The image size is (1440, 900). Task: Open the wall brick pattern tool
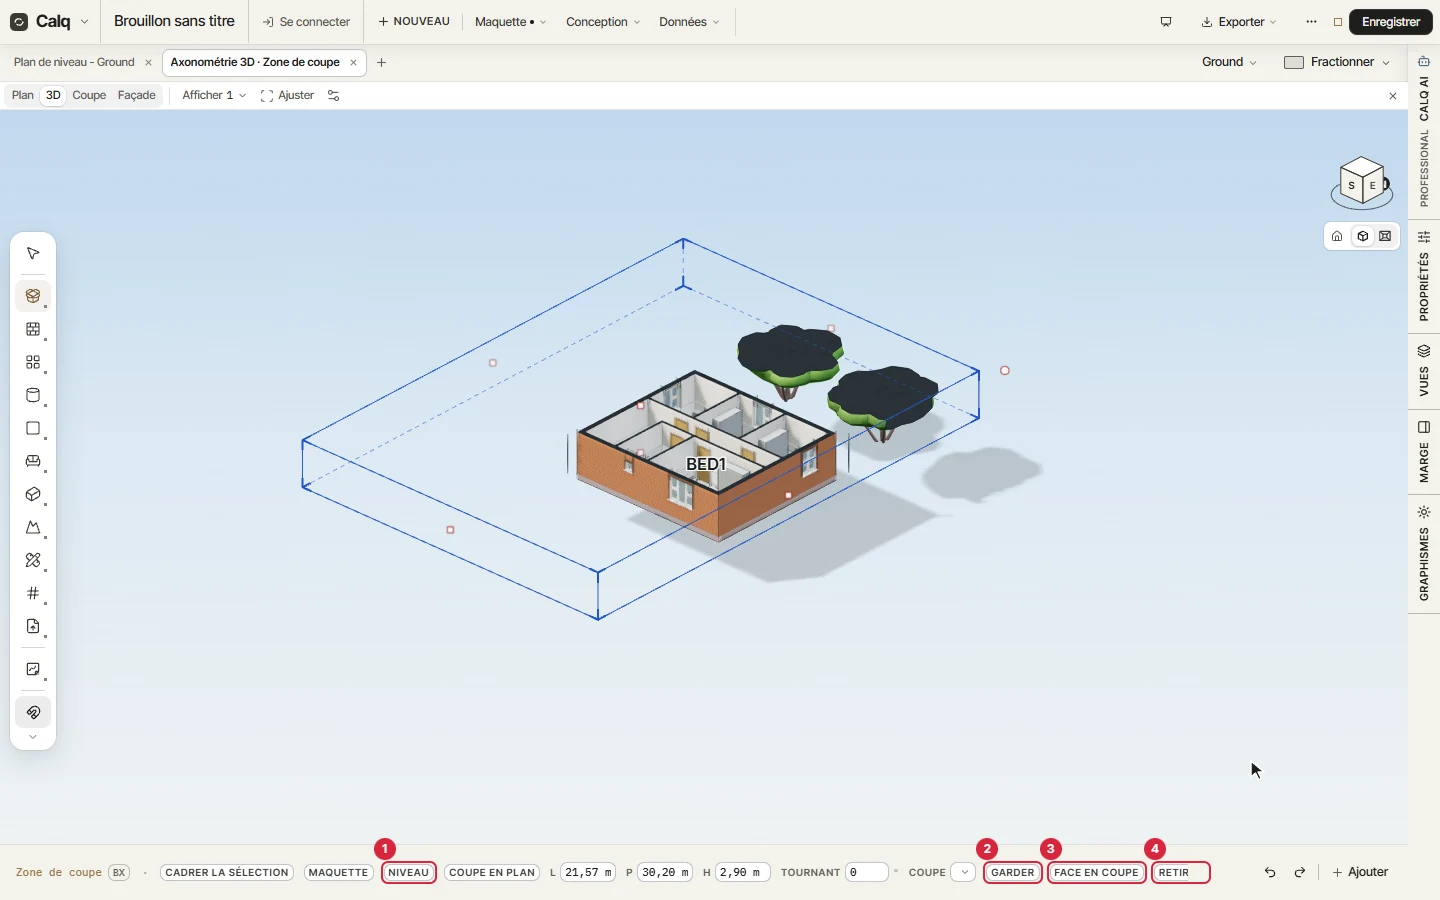coord(33,329)
